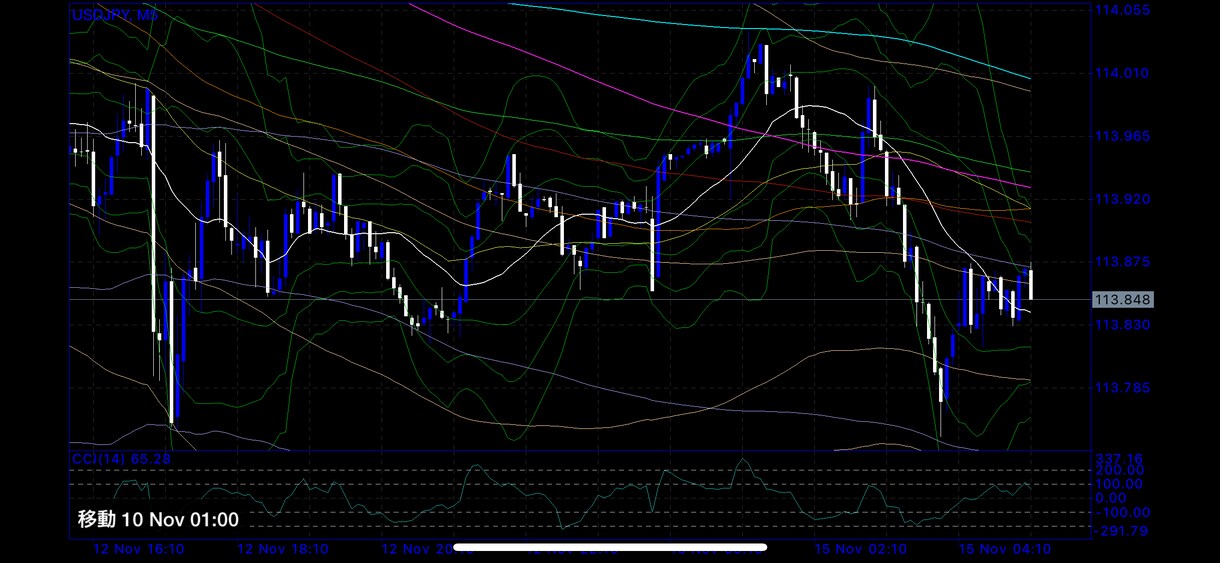This screenshot has width=1220, height=563.
Task: Tap the 114.055 price axis label
Action: [x=1122, y=10]
